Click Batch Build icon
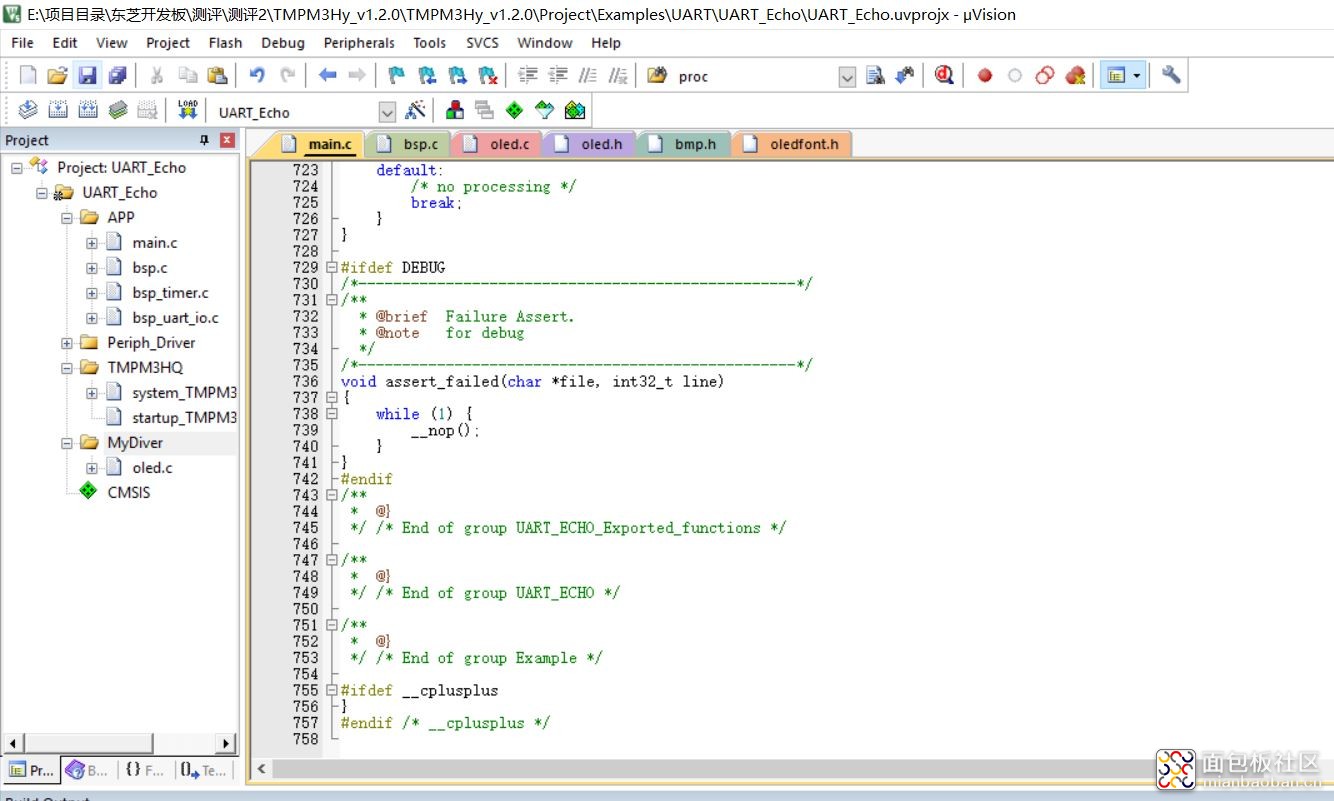Viewport: 1334px width, 801px height. [x=118, y=111]
